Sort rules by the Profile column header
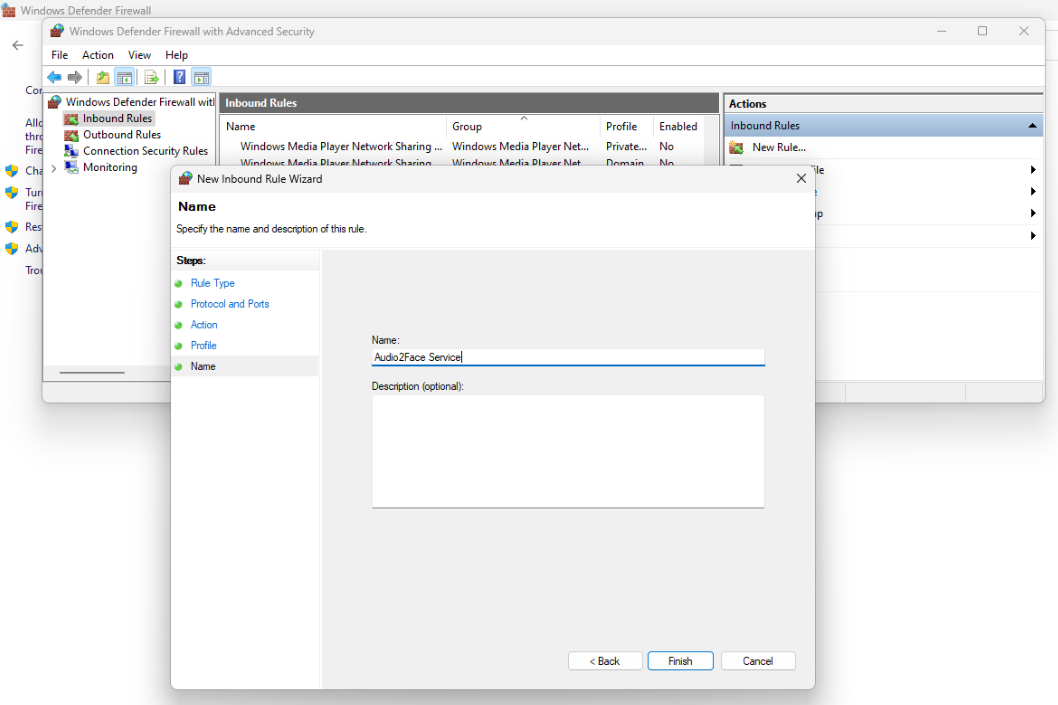1058x705 pixels. pyautogui.click(x=626, y=127)
